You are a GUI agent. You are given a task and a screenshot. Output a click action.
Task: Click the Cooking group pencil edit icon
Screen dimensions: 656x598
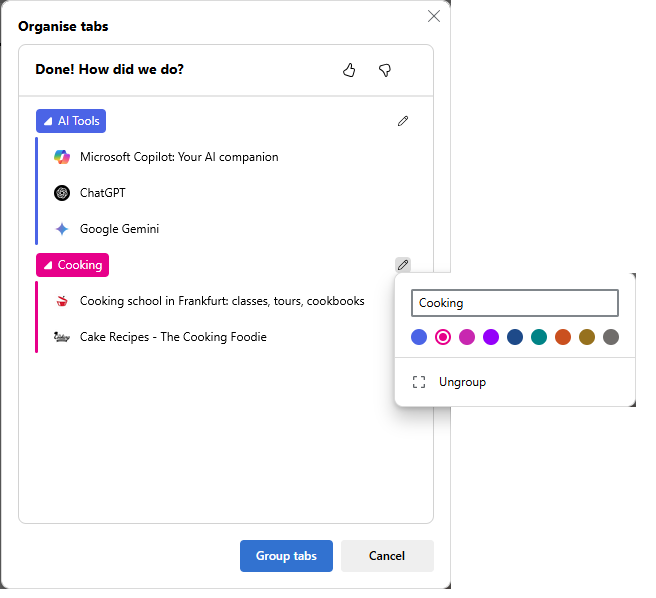[x=403, y=265]
